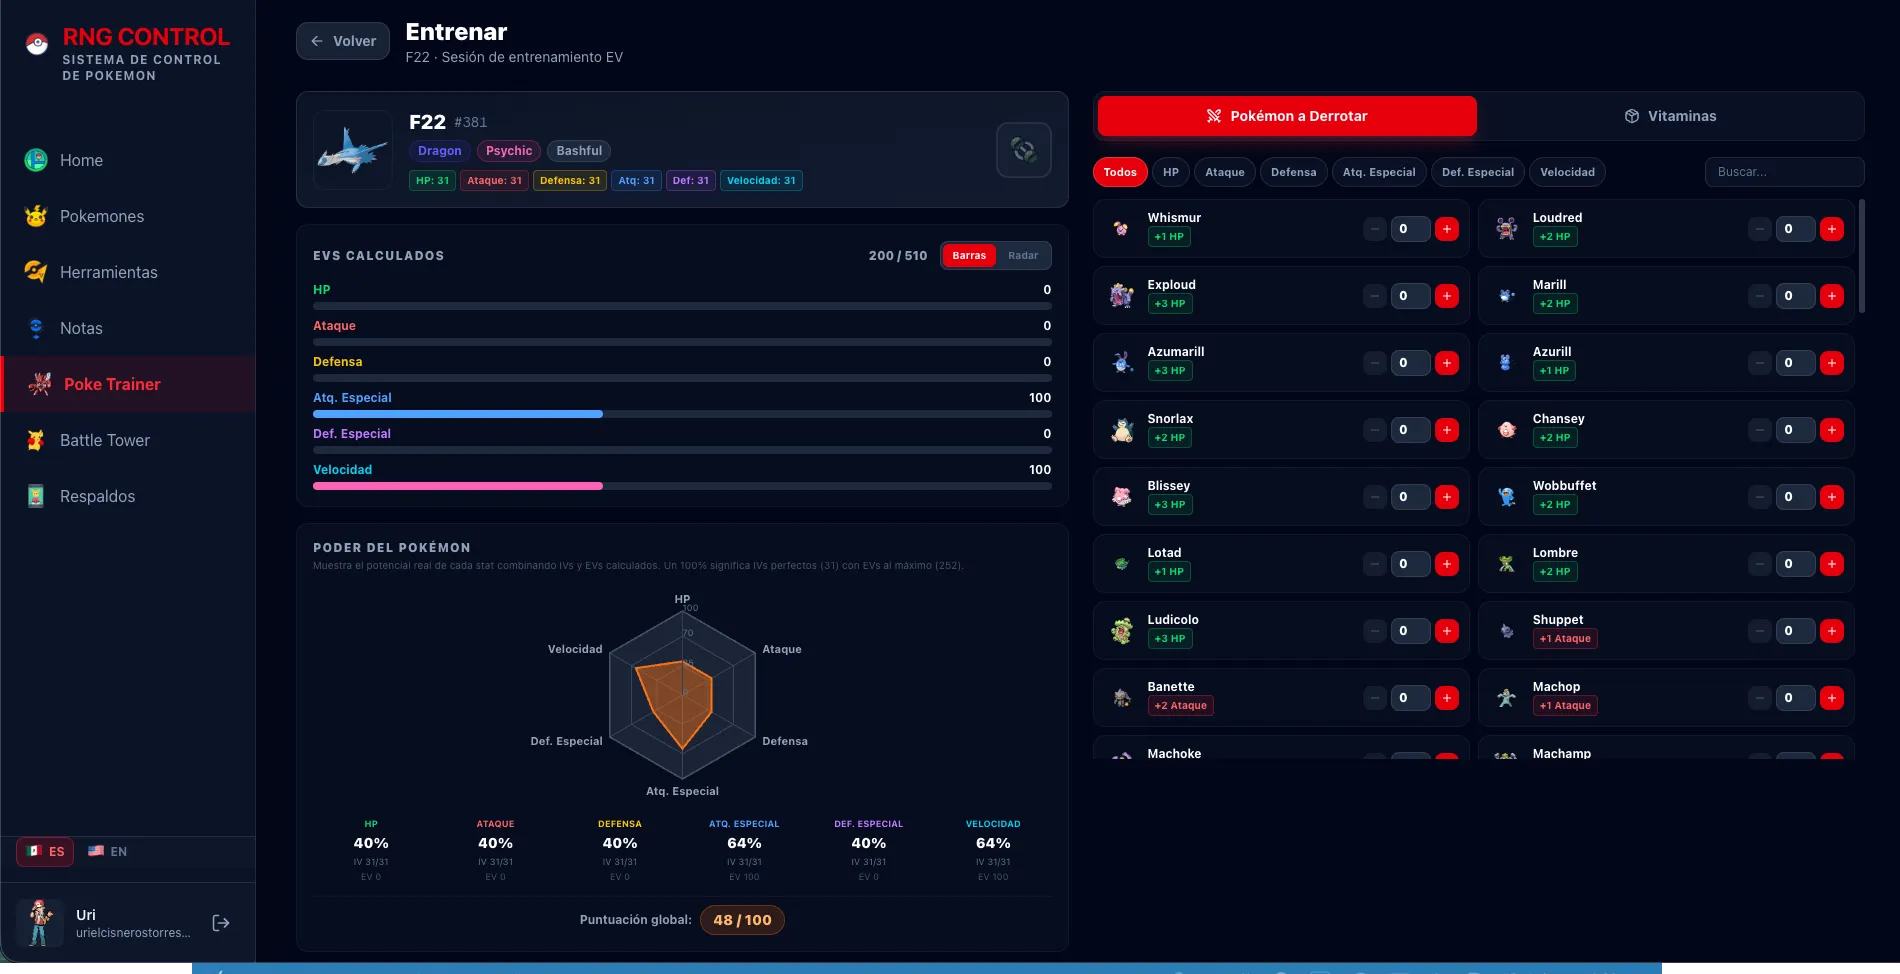
Task: Open the Respaldos sidebar icon
Action: (36, 496)
